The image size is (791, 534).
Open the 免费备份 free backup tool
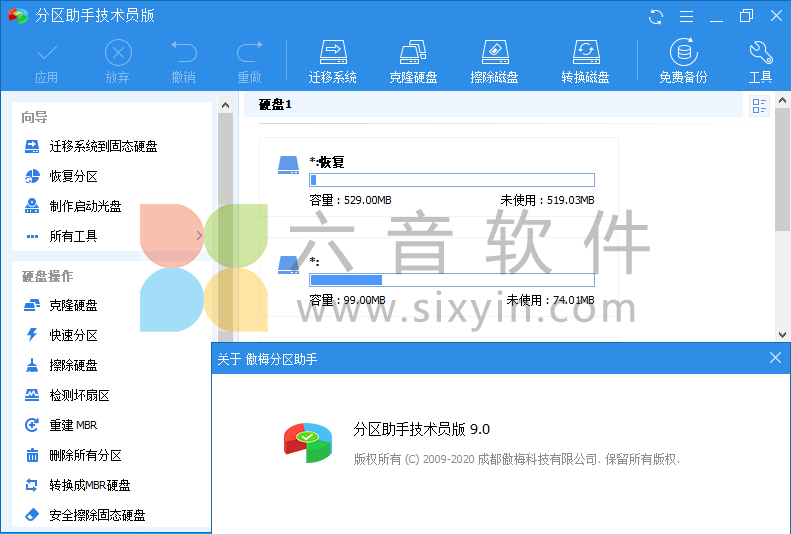[x=684, y=62]
